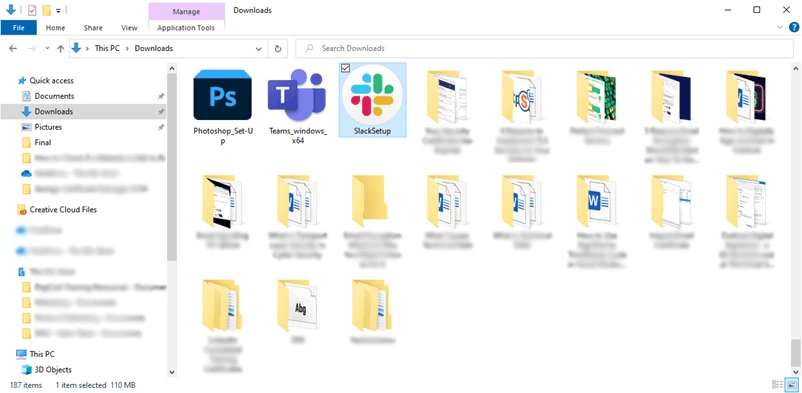
Task: Open the Final folder in sidebar
Action: (43, 142)
